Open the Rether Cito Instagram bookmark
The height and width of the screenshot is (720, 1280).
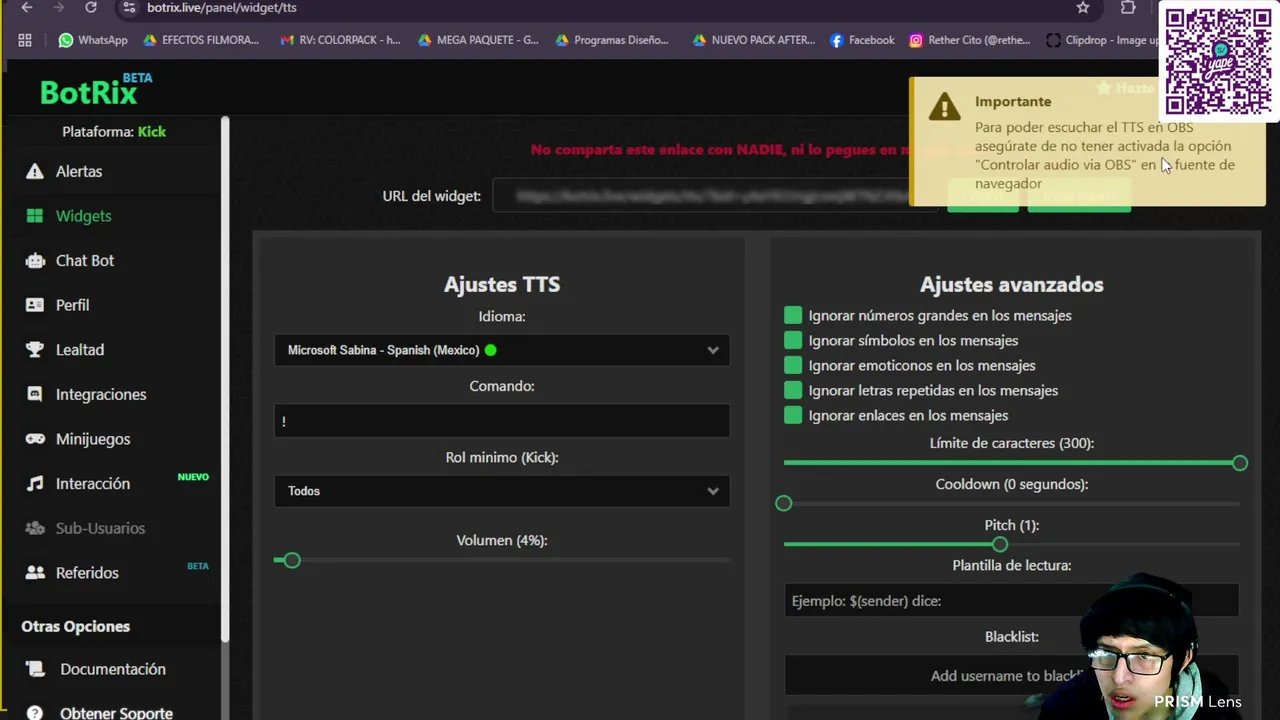coord(971,40)
